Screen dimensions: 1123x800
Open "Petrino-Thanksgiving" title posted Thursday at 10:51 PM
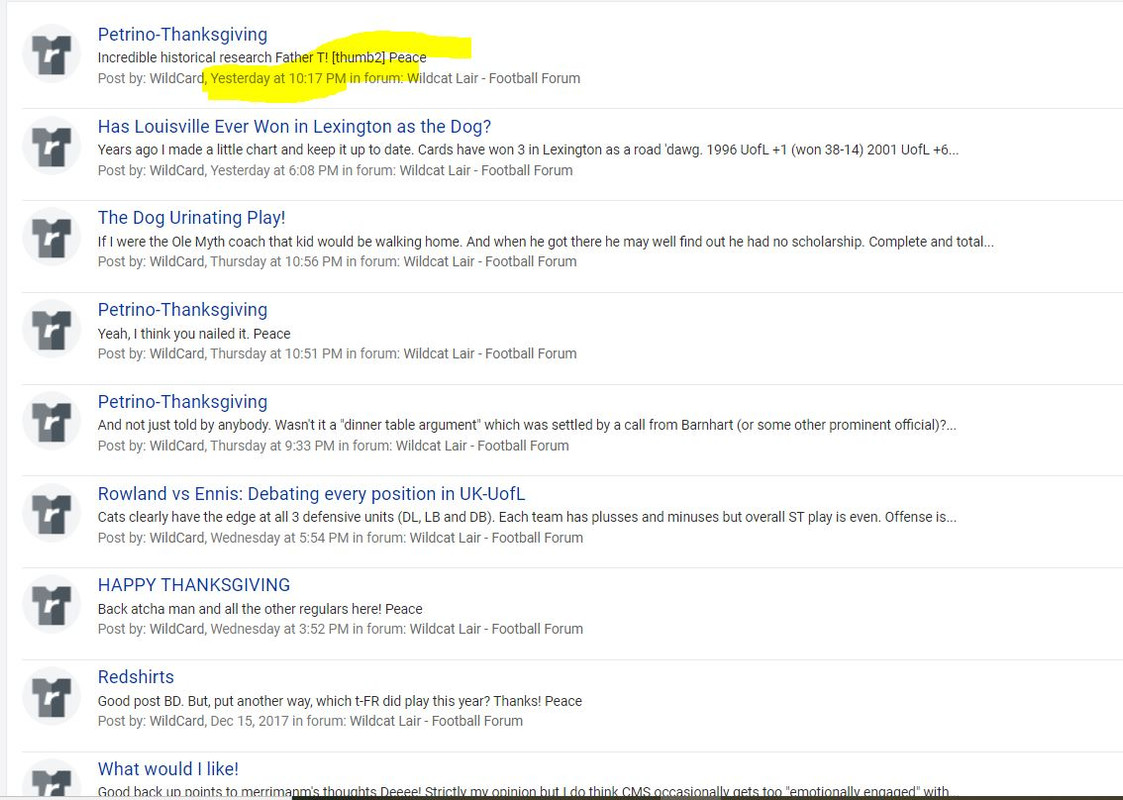pyautogui.click(x=183, y=309)
